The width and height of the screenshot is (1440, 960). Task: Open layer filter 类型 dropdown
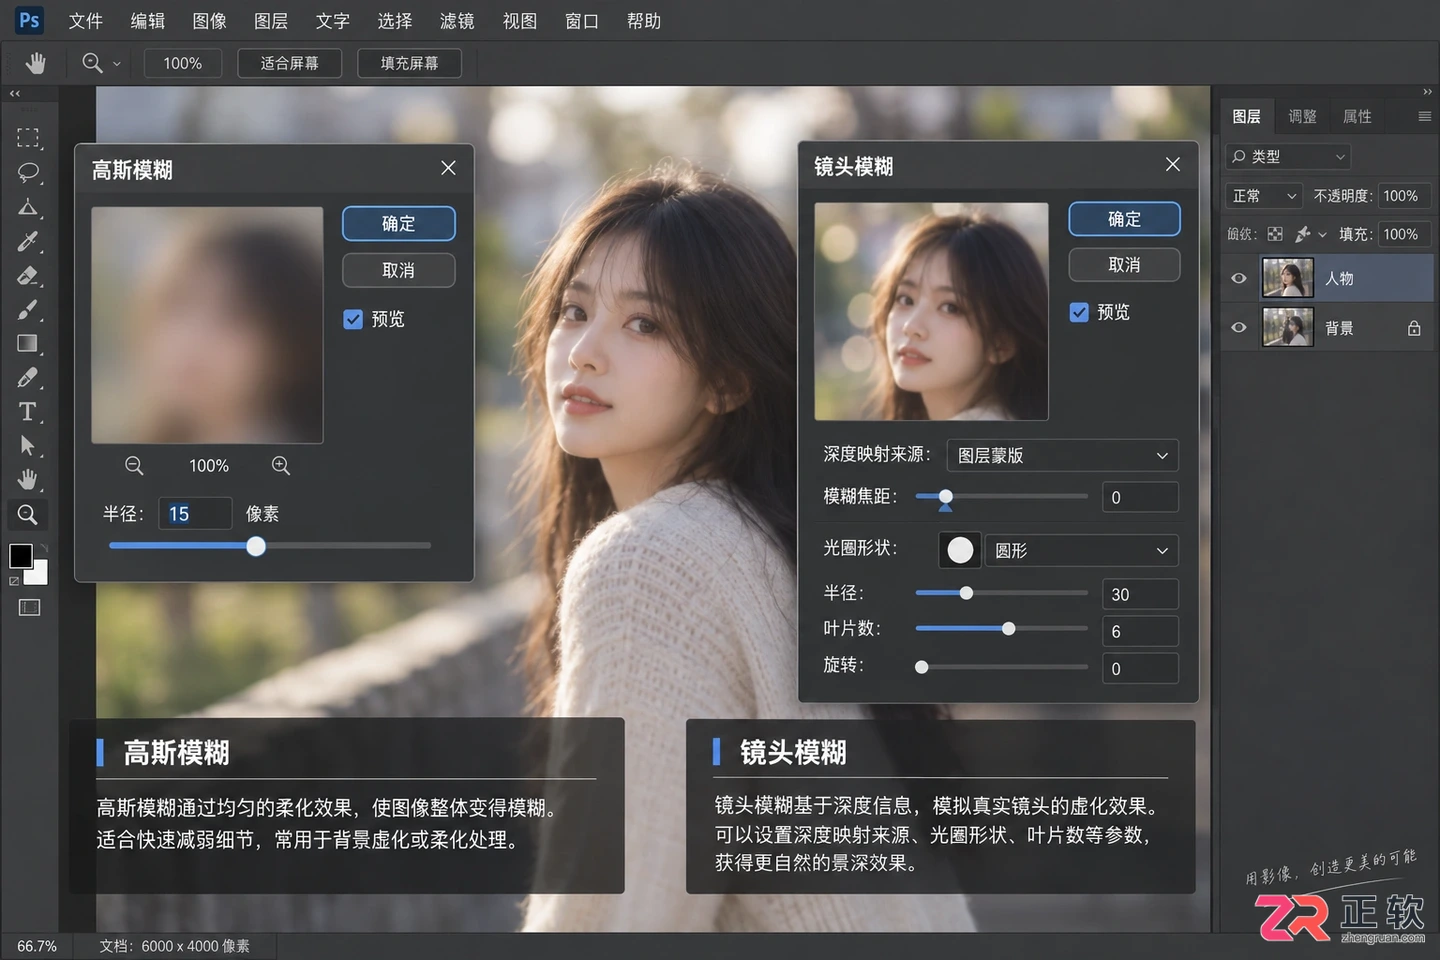point(1288,157)
